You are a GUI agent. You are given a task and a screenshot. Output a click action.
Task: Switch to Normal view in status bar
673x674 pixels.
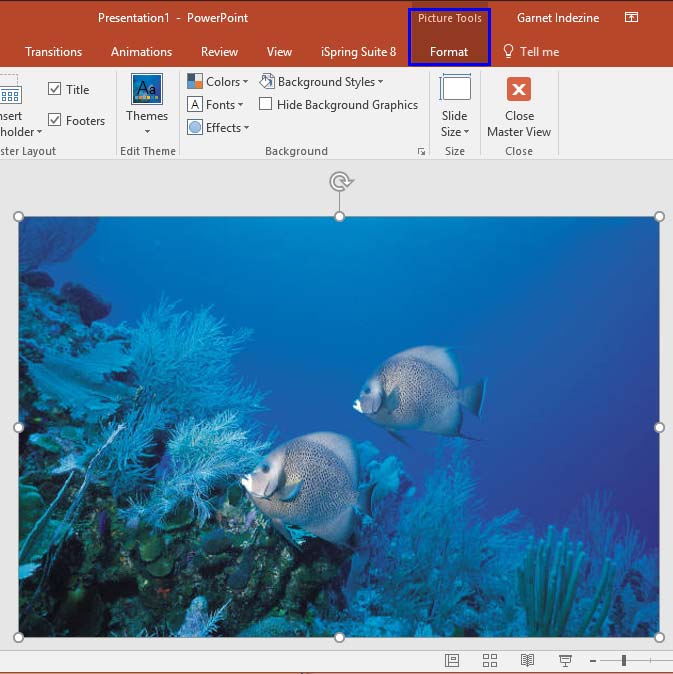[x=452, y=660]
